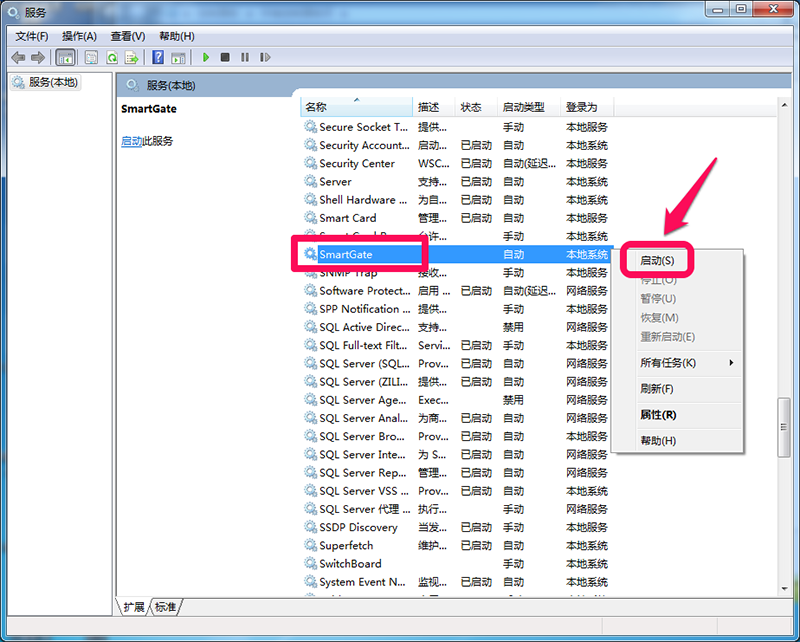Click the blue Help question mark icon
This screenshot has width=800, height=642.
[158, 58]
